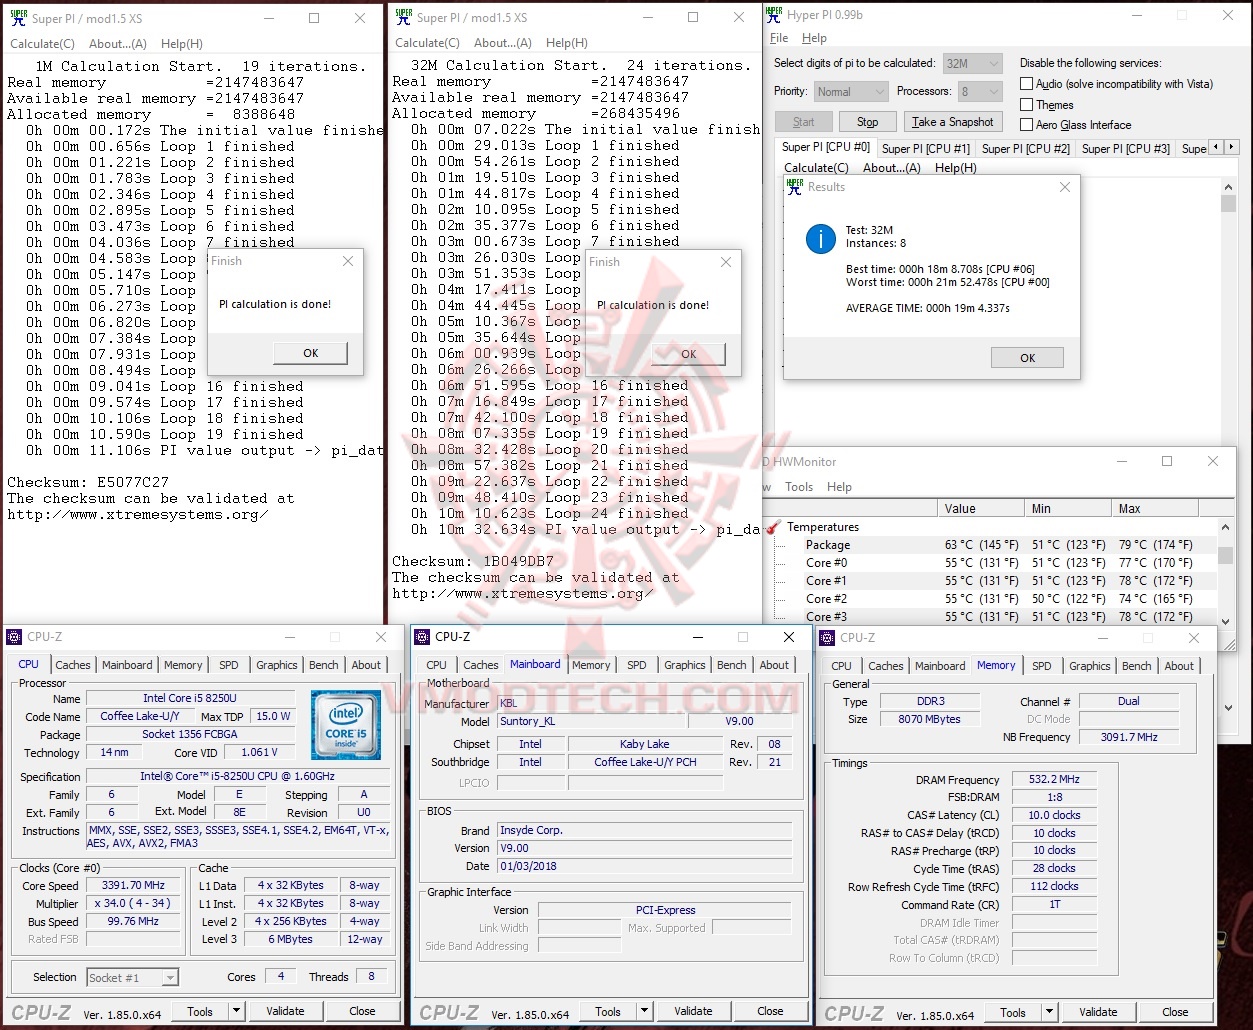Open the File menu in Hyper PI
Viewport: 1253px width, 1030px height.
(x=779, y=38)
